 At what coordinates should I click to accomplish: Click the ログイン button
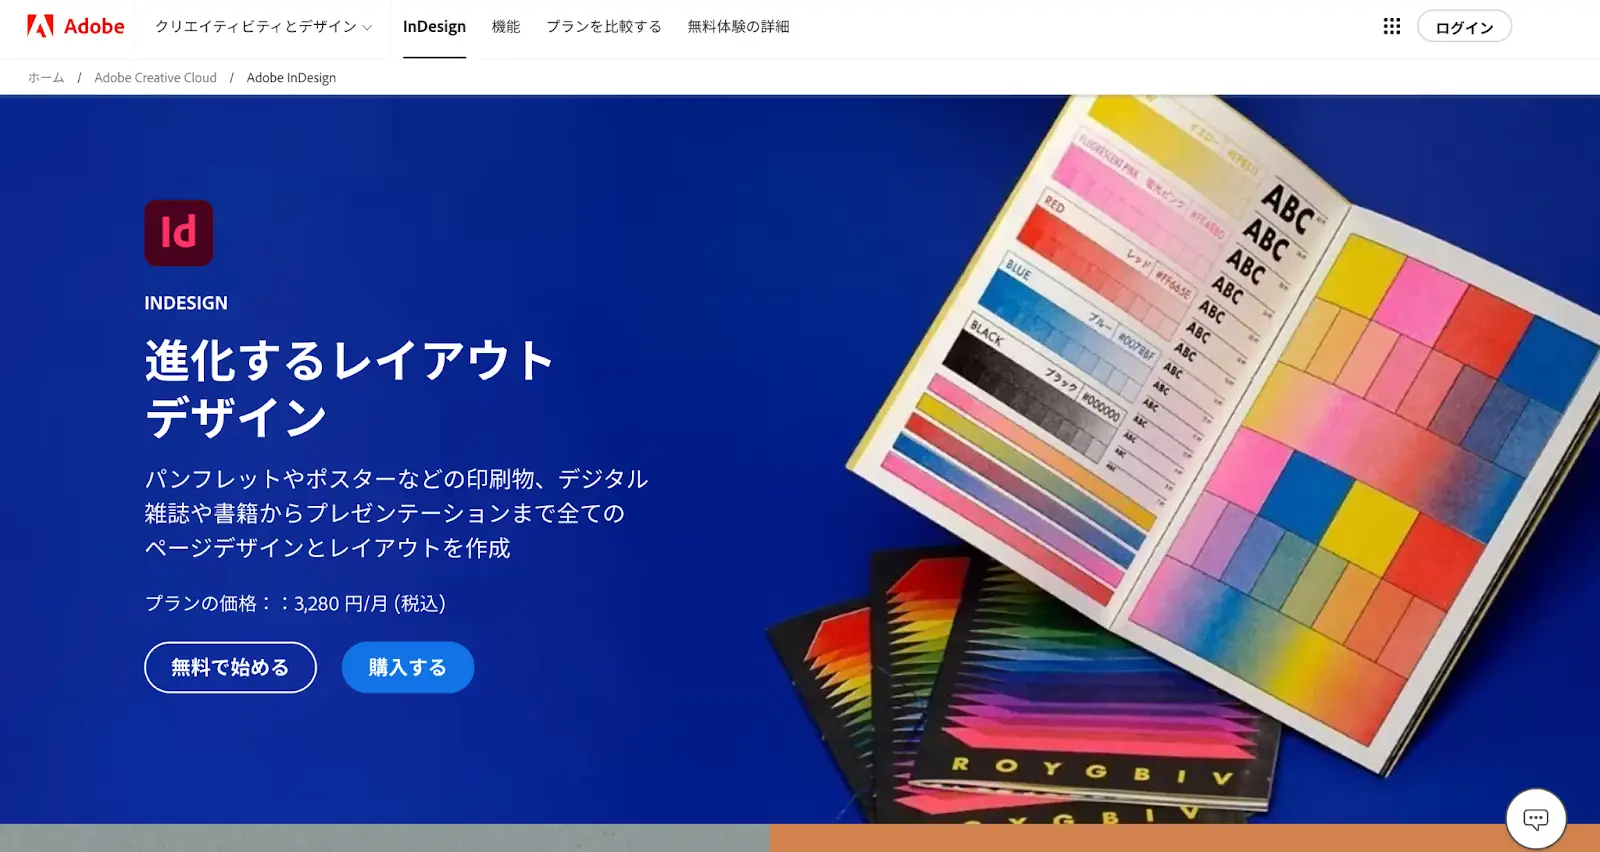tap(1464, 27)
